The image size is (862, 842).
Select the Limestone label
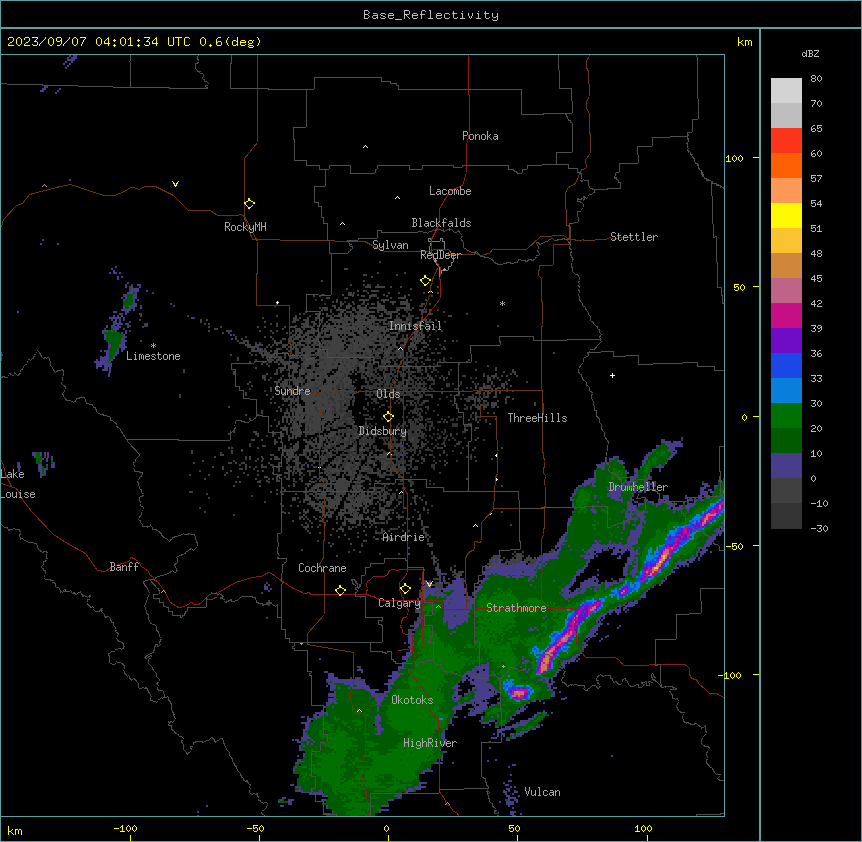tap(153, 356)
